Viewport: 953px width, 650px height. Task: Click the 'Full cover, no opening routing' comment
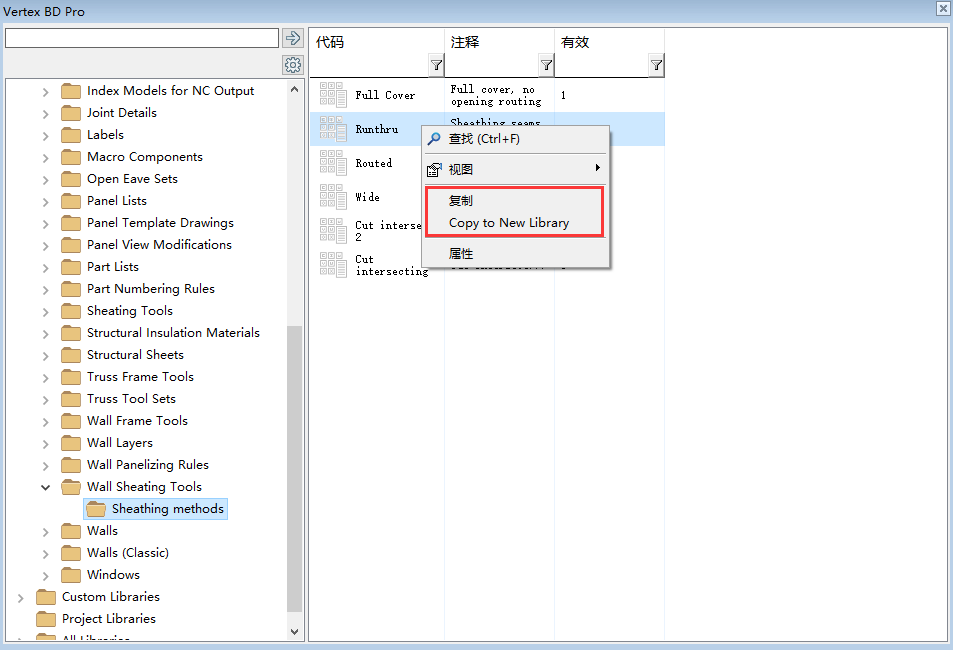tap(496, 95)
